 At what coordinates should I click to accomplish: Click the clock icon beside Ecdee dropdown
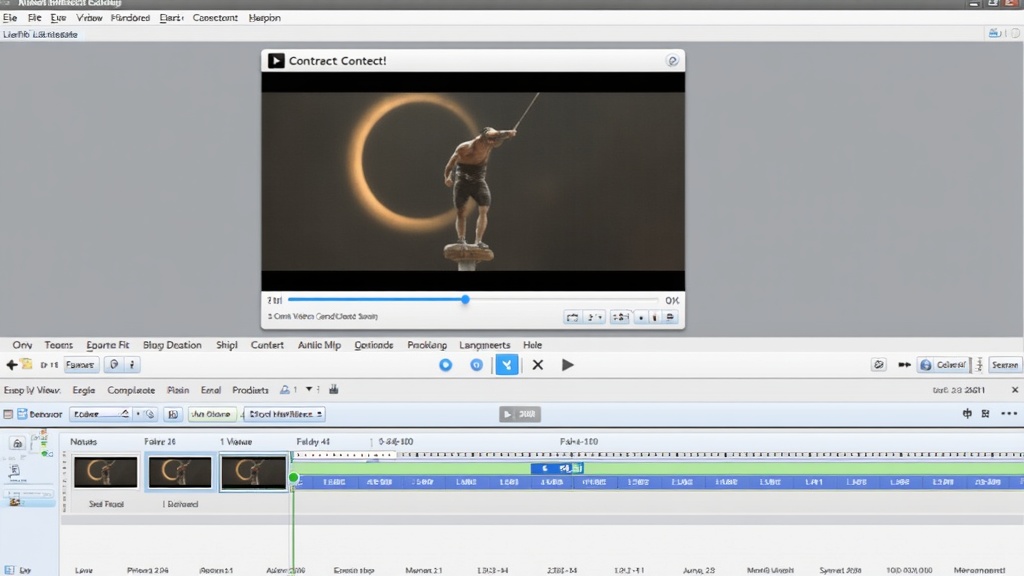click(x=150, y=414)
